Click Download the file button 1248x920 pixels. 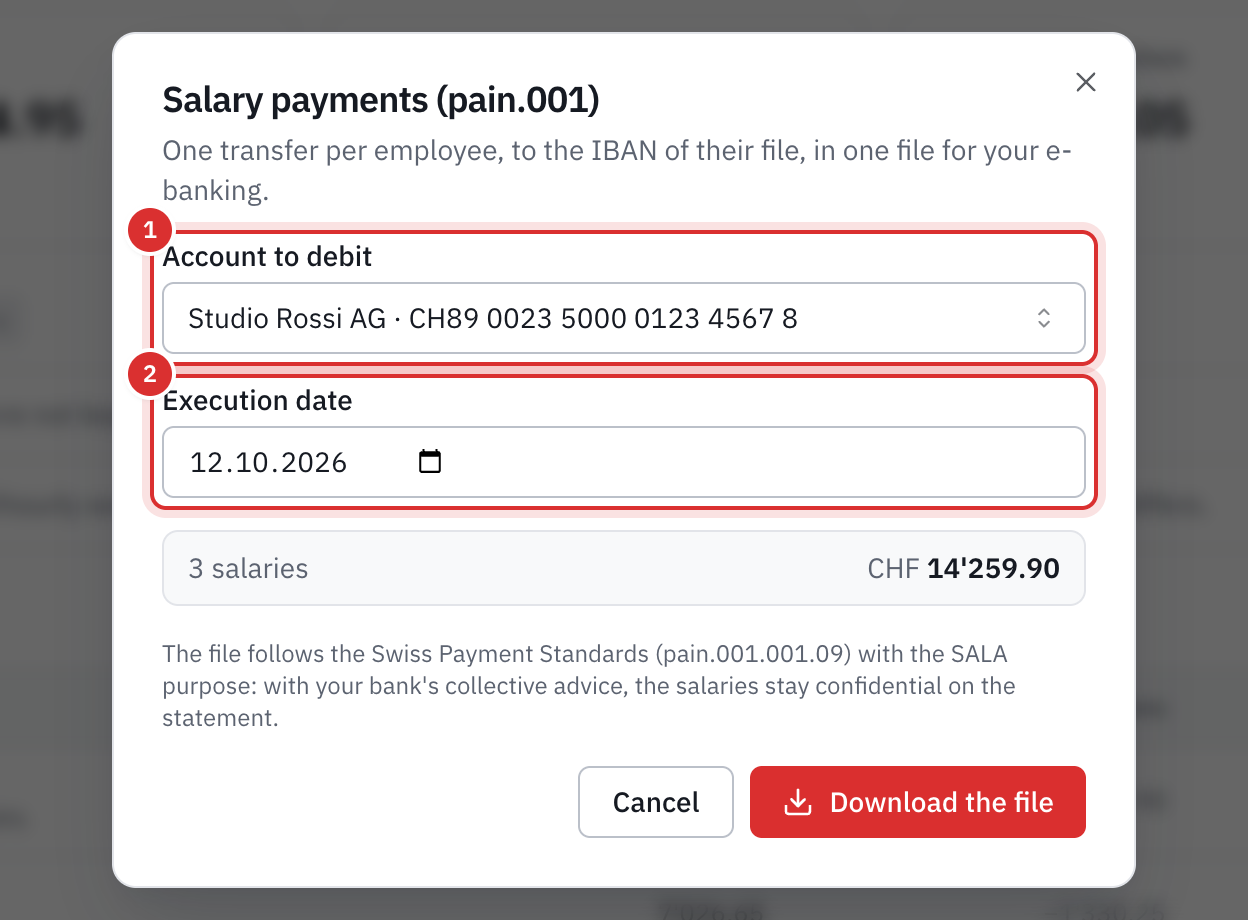coord(918,802)
